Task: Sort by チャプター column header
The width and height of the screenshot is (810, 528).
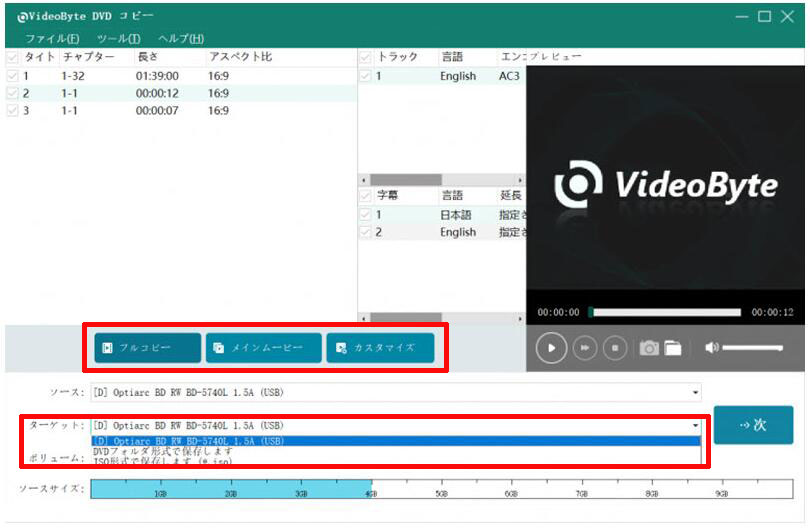Action: point(89,57)
